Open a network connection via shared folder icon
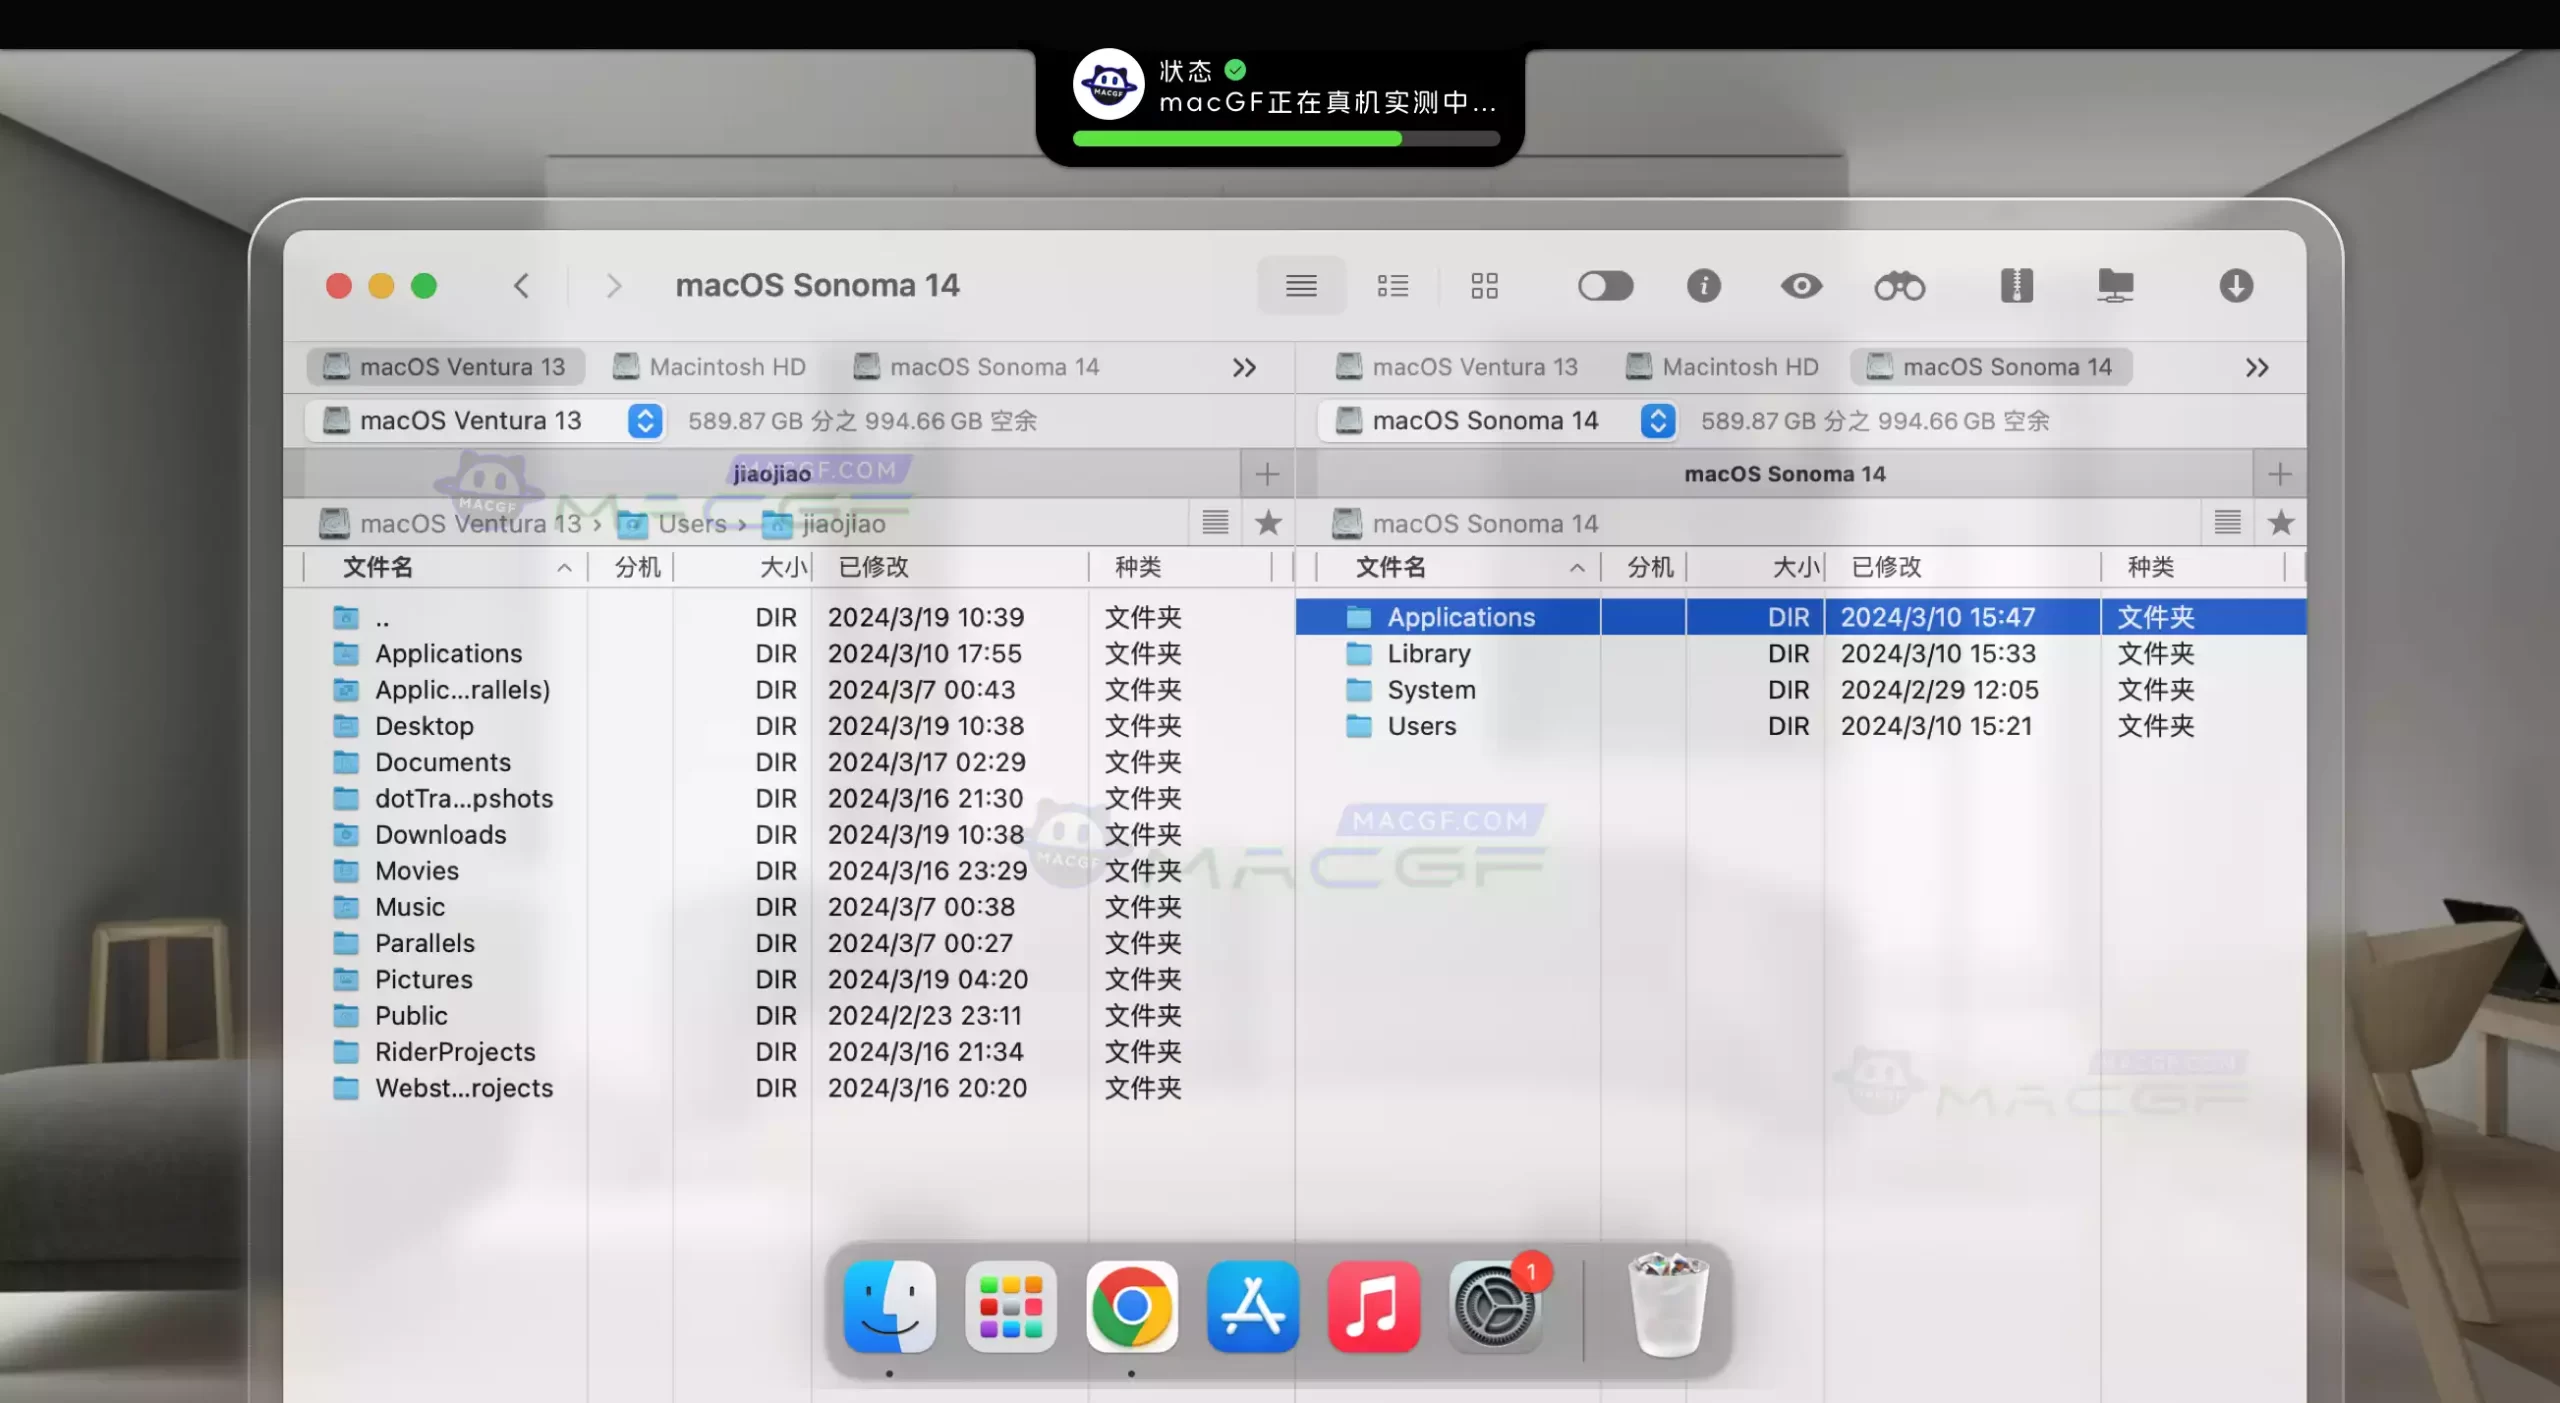The height and width of the screenshot is (1403, 2560). (x=2117, y=287)
